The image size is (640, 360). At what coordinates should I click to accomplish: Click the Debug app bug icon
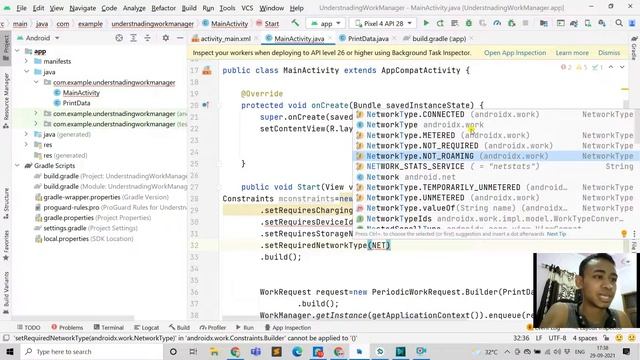pyautogui.click(x=469, y=23)
